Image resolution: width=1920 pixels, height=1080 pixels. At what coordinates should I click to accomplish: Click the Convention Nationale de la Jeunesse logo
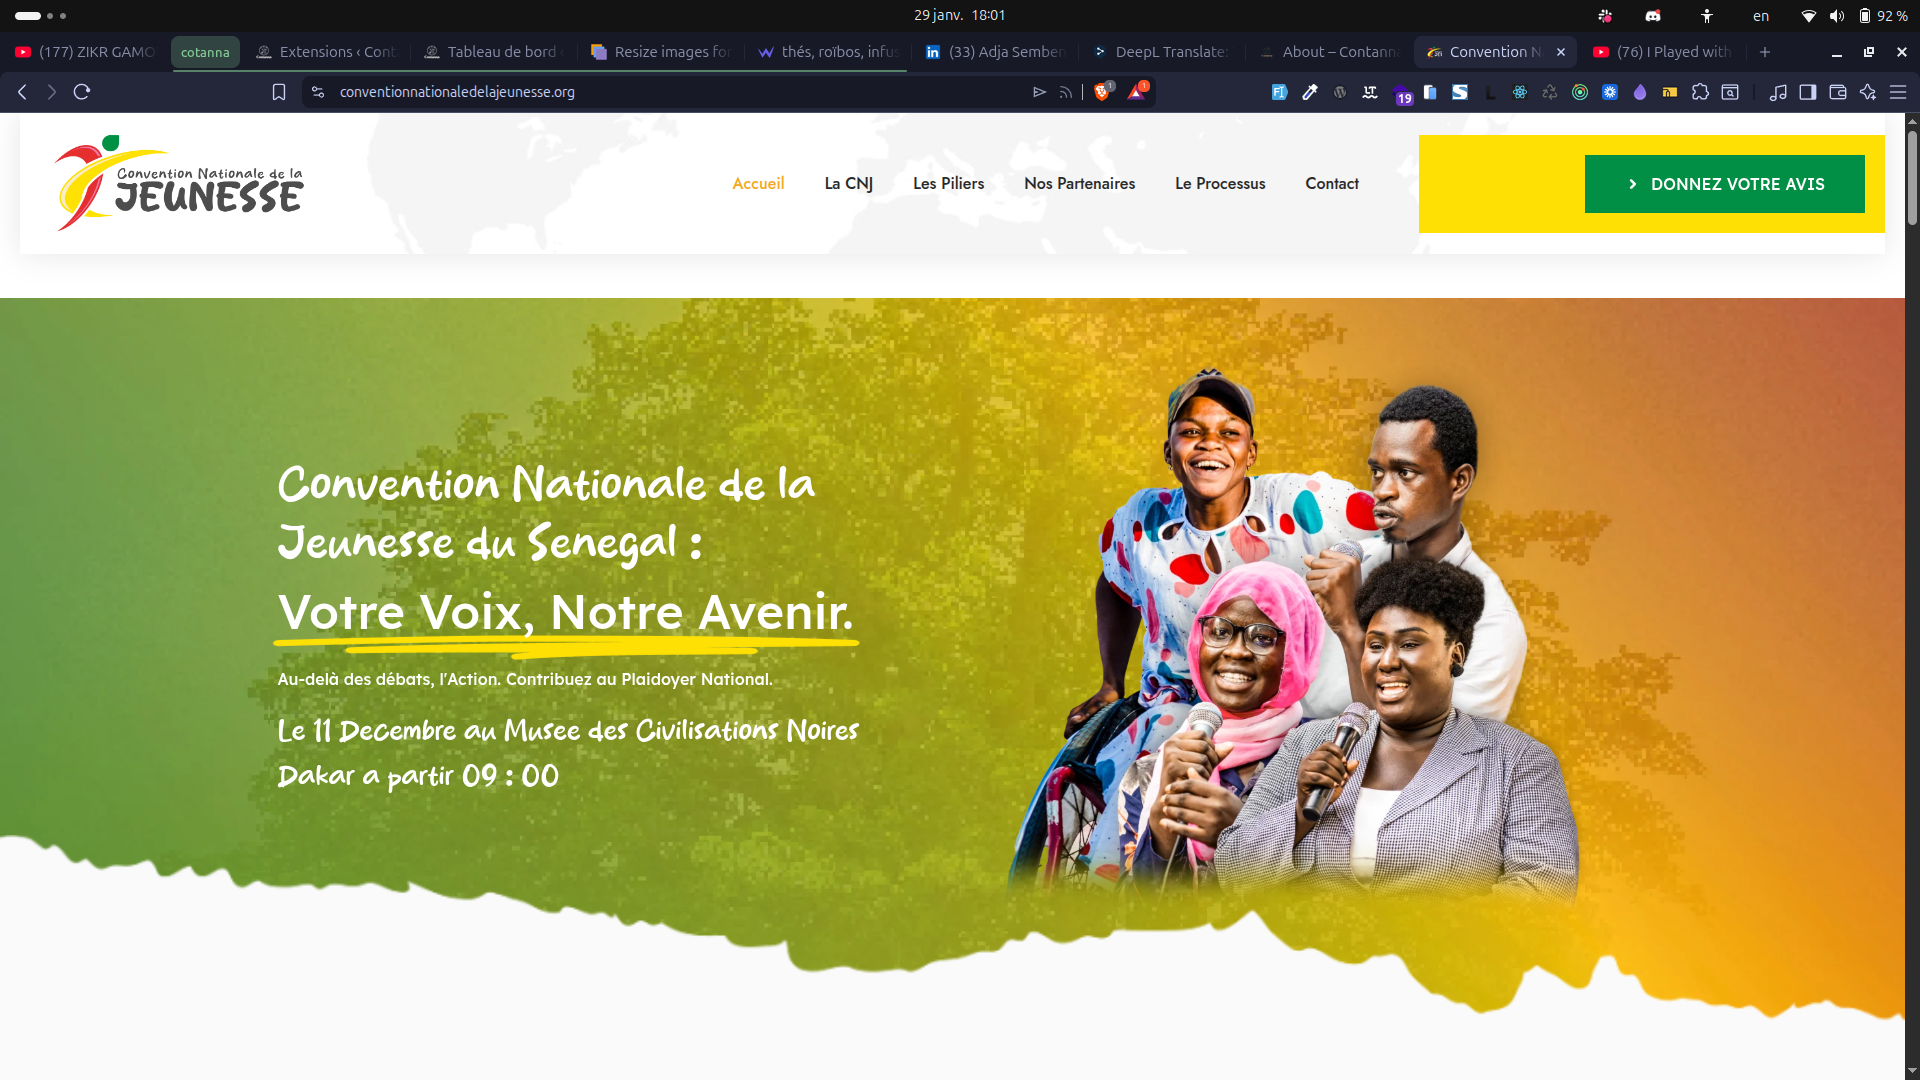tap(179, 183)
